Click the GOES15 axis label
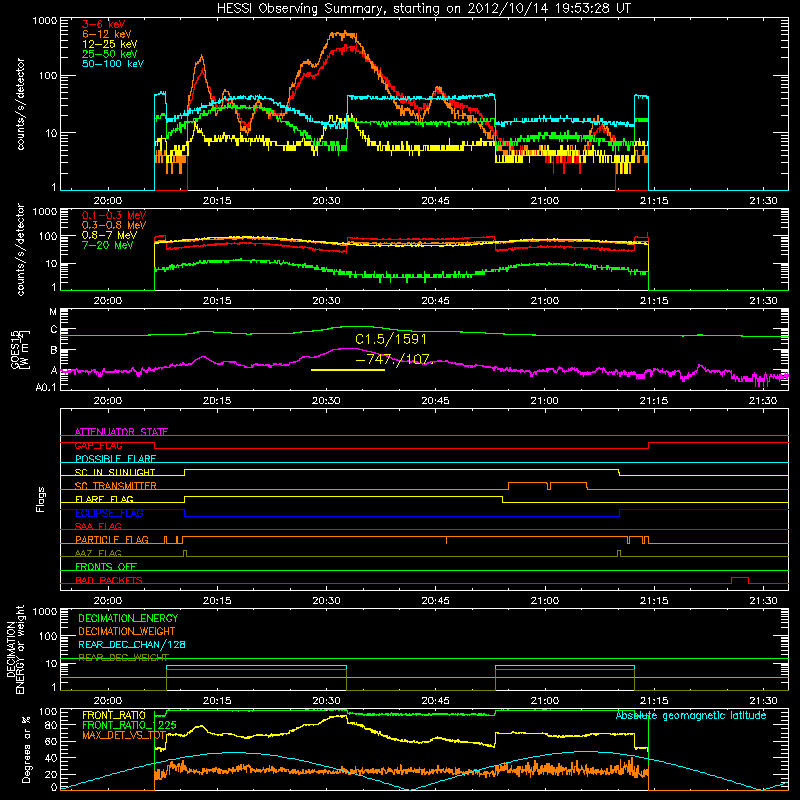The image size is (800, 800). (19, 349)
